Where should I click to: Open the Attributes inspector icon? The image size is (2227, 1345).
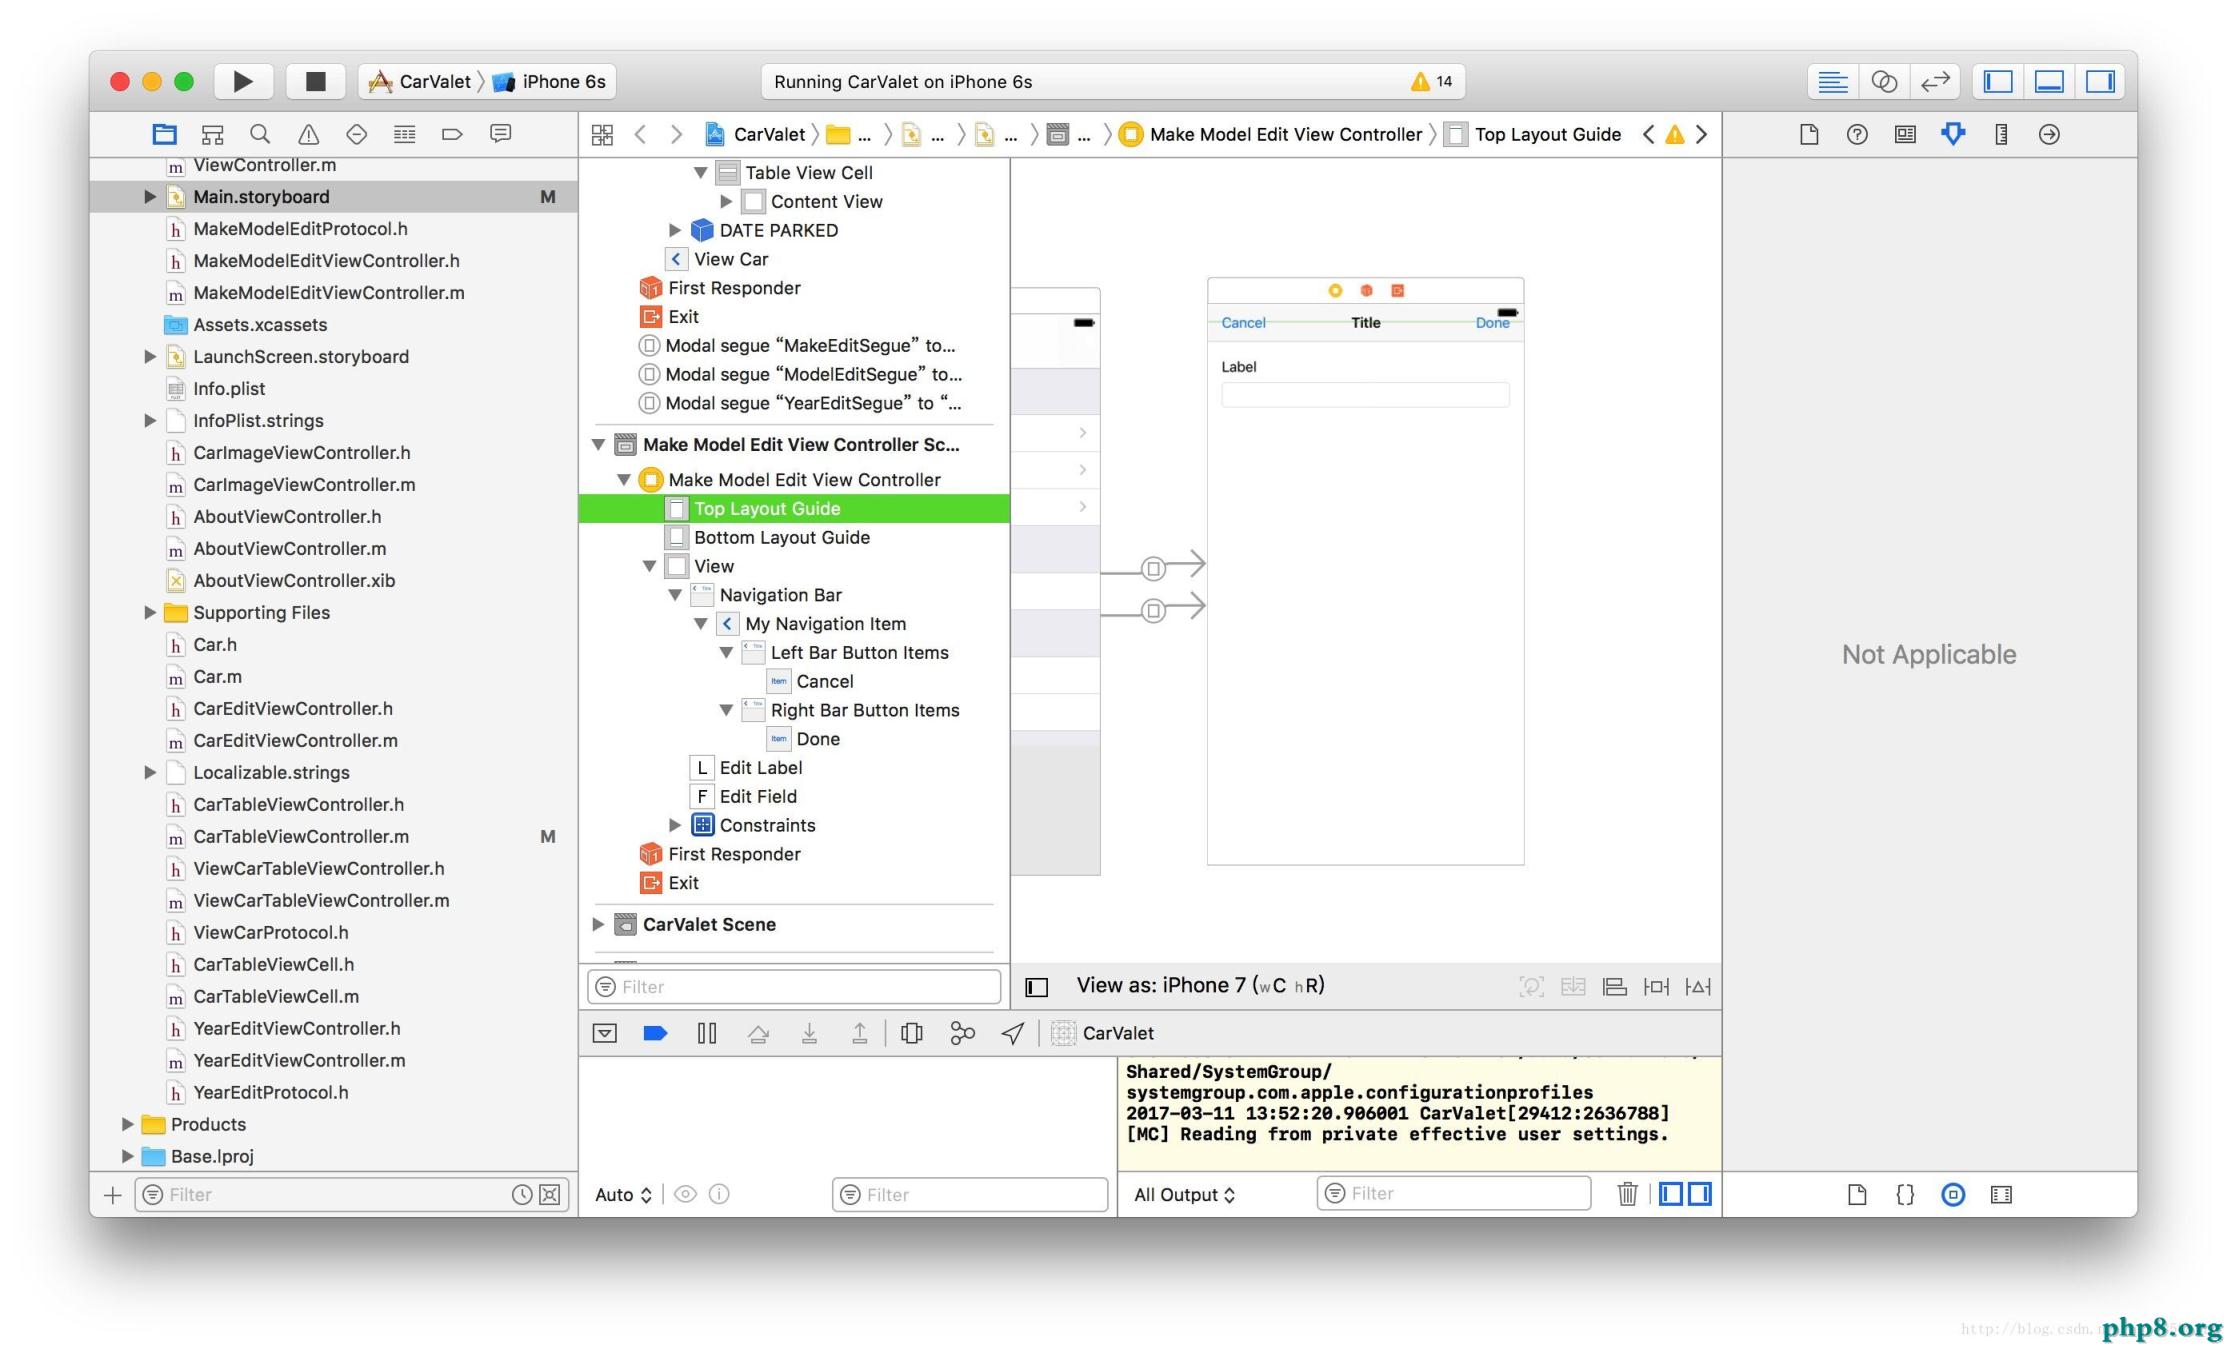[1952, 134]
